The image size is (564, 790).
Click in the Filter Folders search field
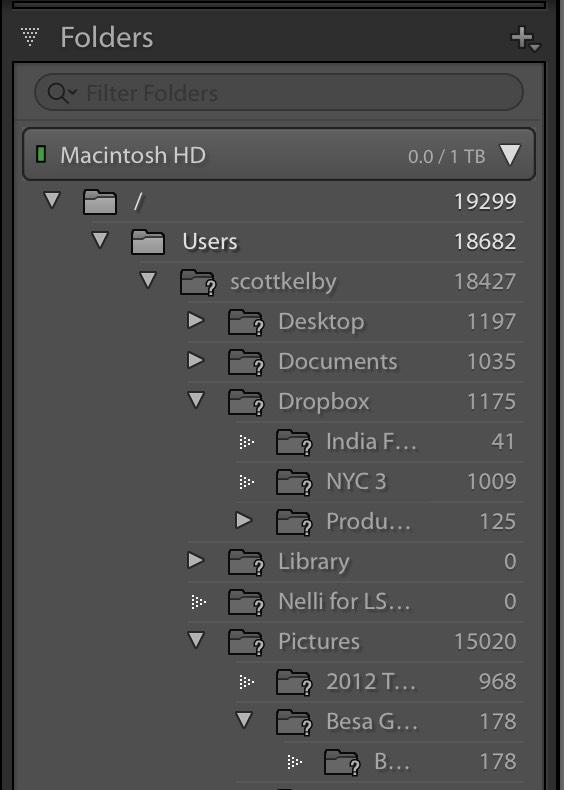pos(279,93)
